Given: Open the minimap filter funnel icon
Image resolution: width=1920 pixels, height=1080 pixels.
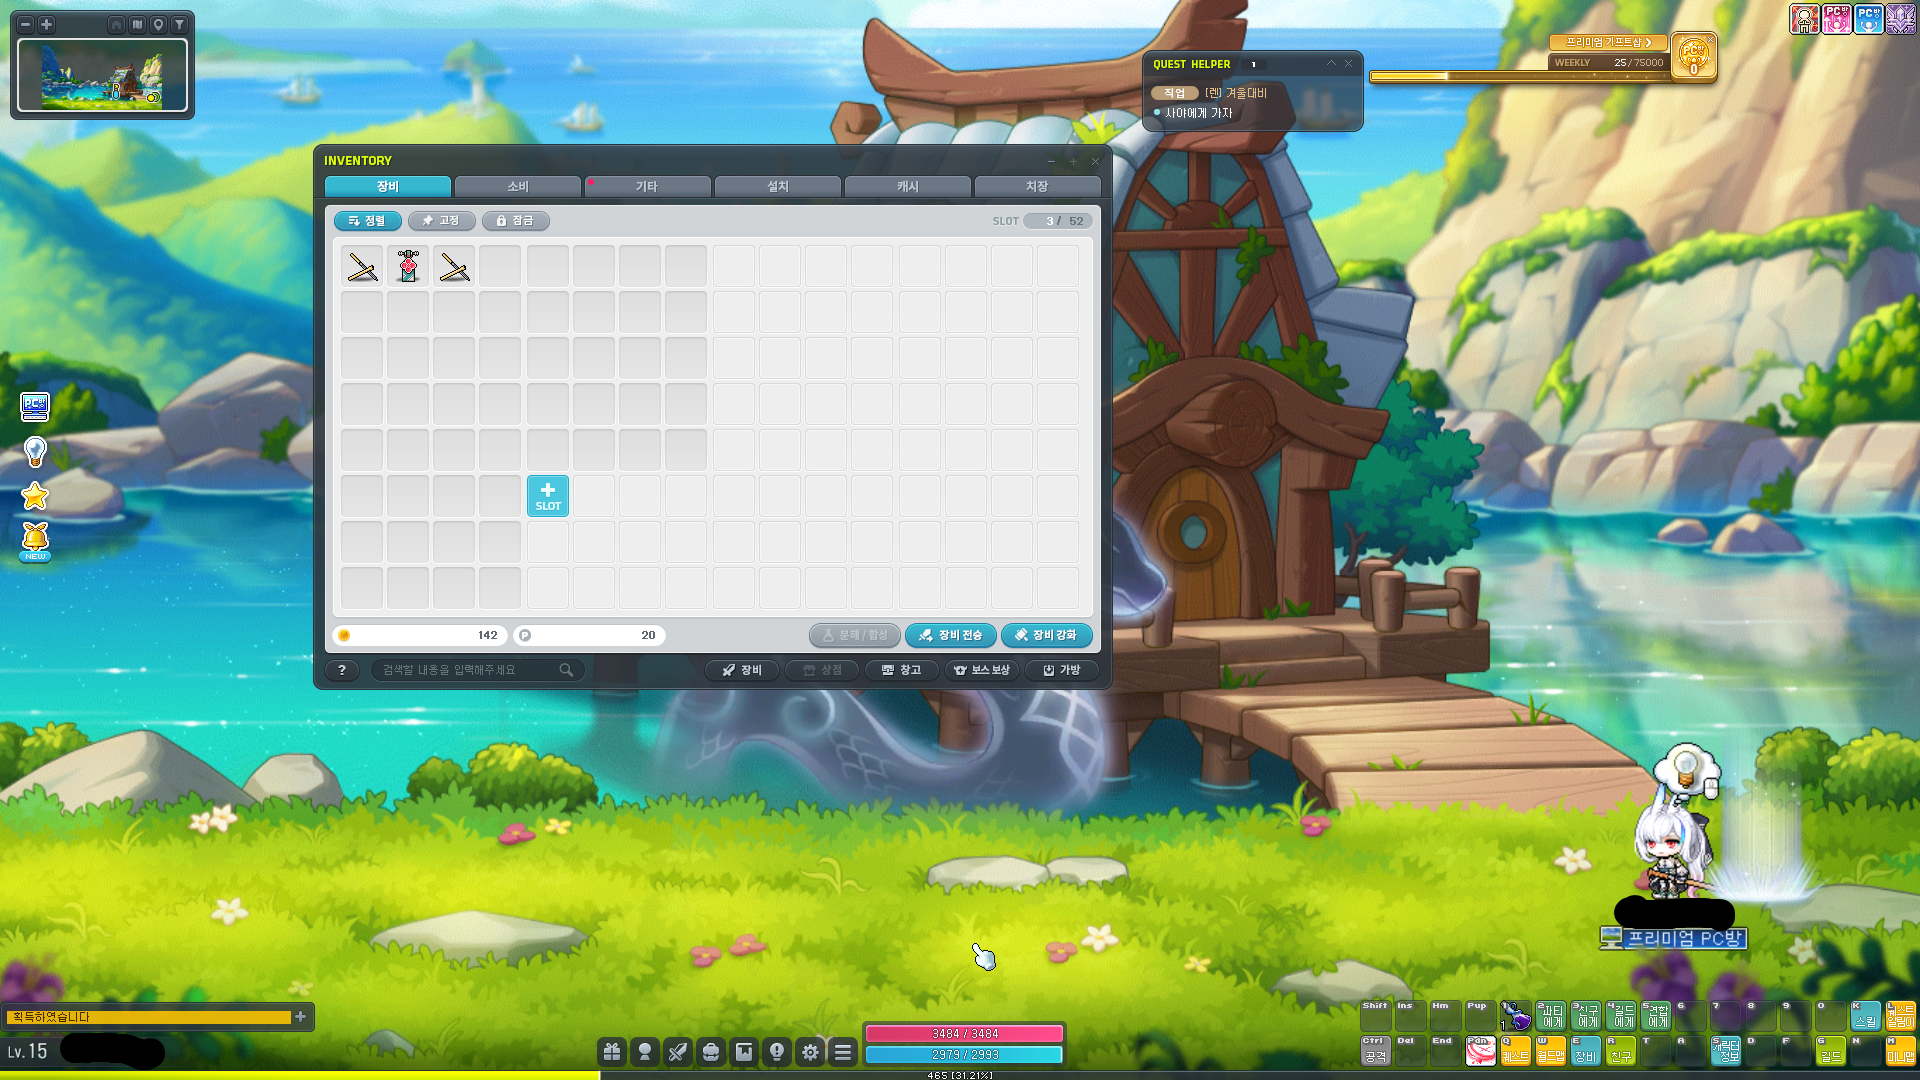Looking at the screenshot, I should click(179, 24).
